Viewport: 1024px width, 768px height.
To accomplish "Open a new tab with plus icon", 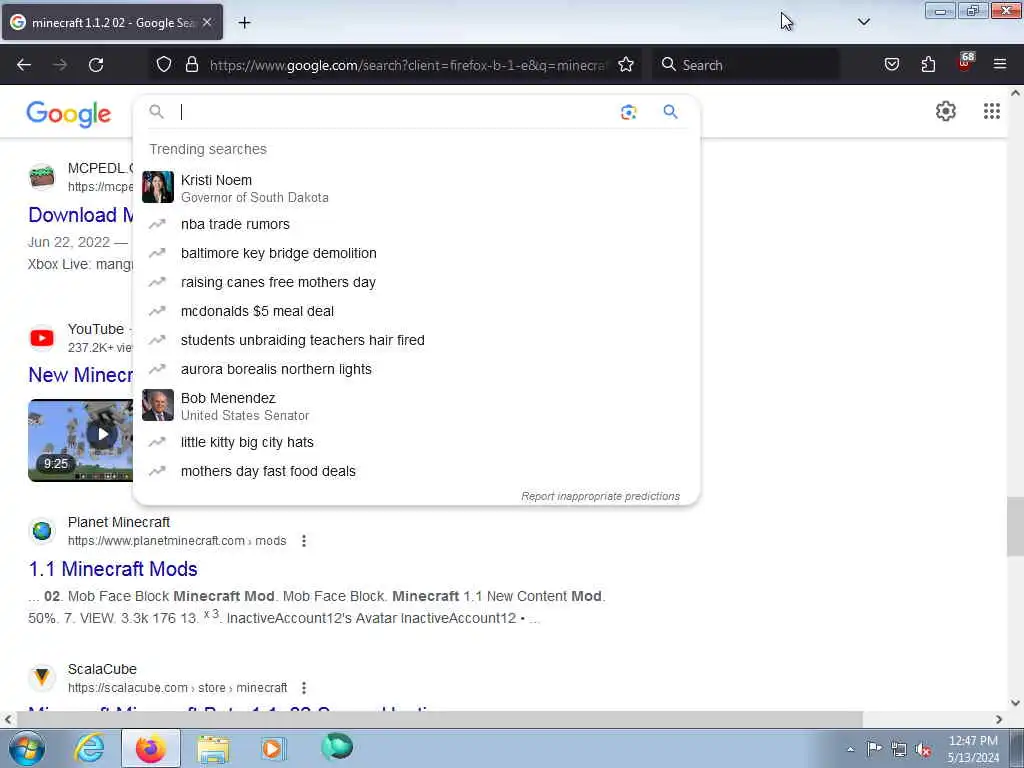I will pyautogui.click(x=244, y=23).
